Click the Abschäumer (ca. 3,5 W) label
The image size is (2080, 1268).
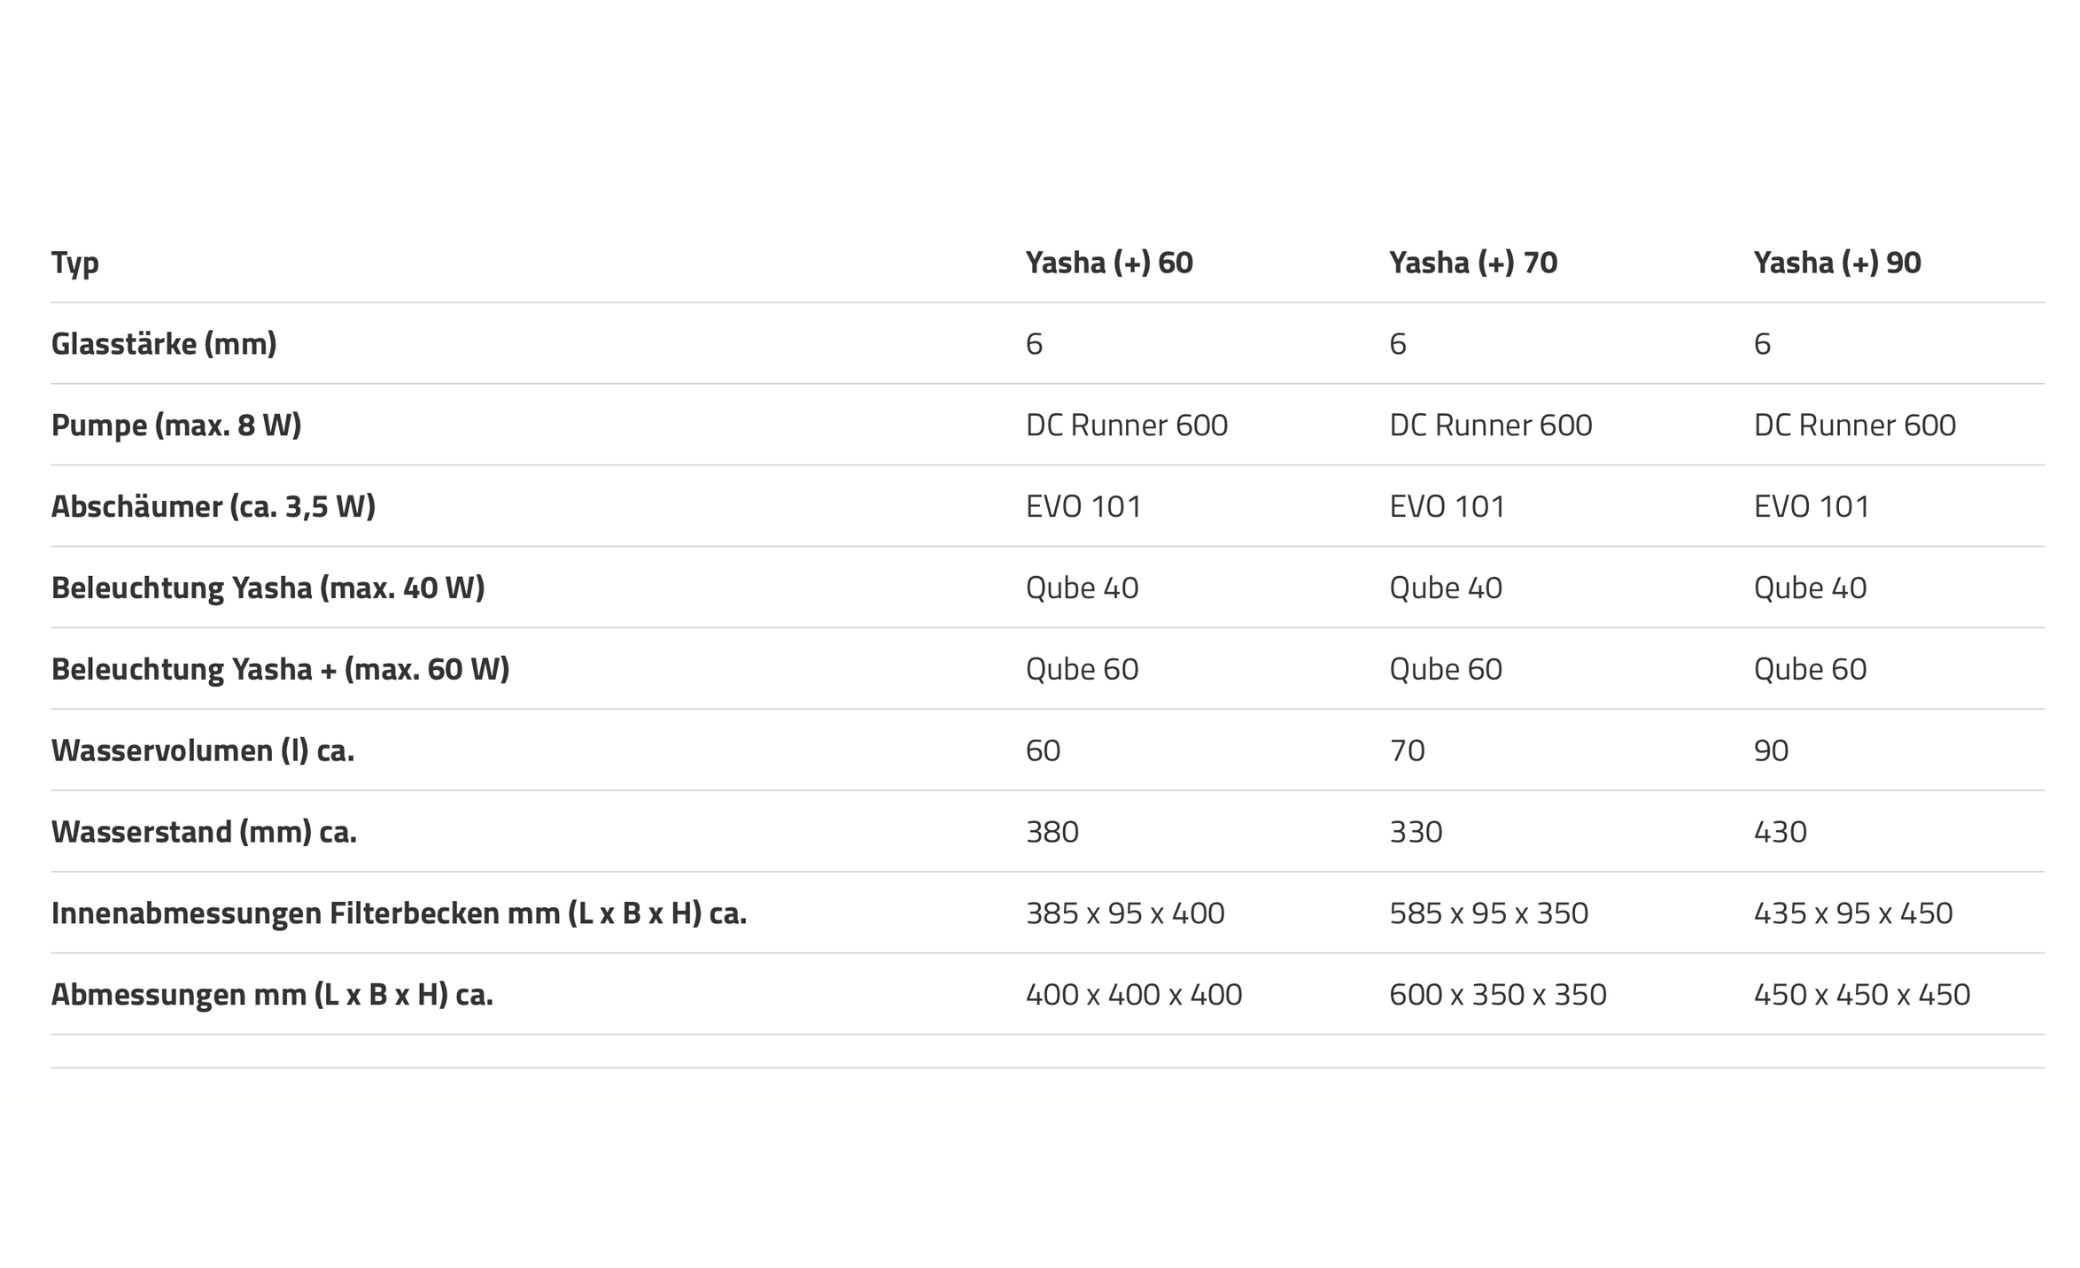coord(213,506)
